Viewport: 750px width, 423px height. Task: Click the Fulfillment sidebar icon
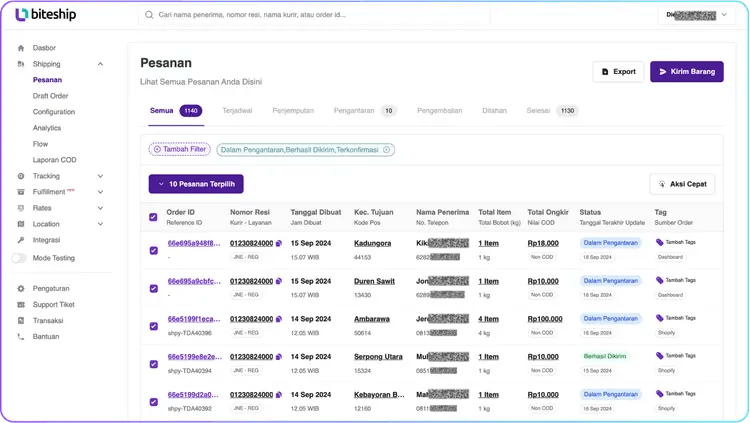pyautogui.click(x=21, y=192)
